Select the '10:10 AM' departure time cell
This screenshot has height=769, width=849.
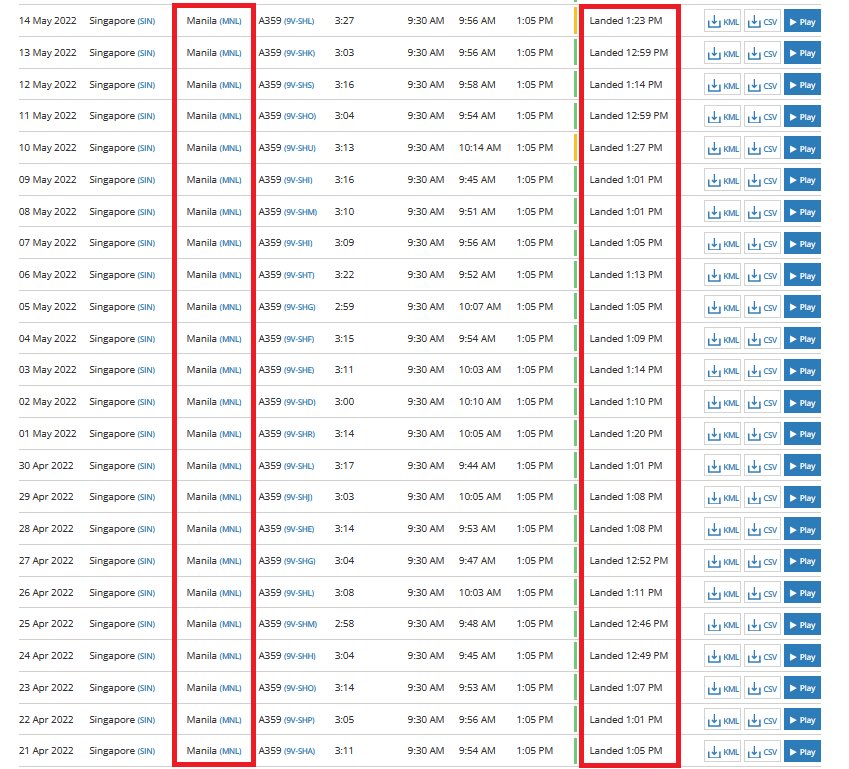coord(480,401)
